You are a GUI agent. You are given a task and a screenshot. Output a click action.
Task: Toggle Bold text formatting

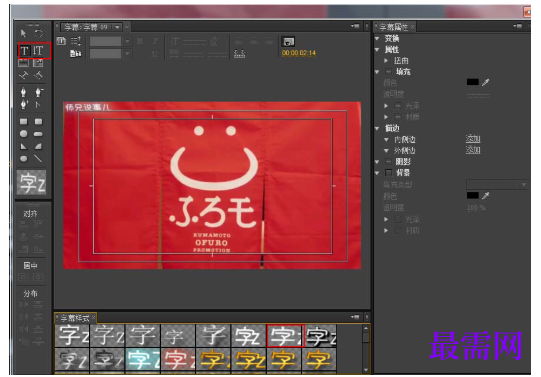pos(140,41)
